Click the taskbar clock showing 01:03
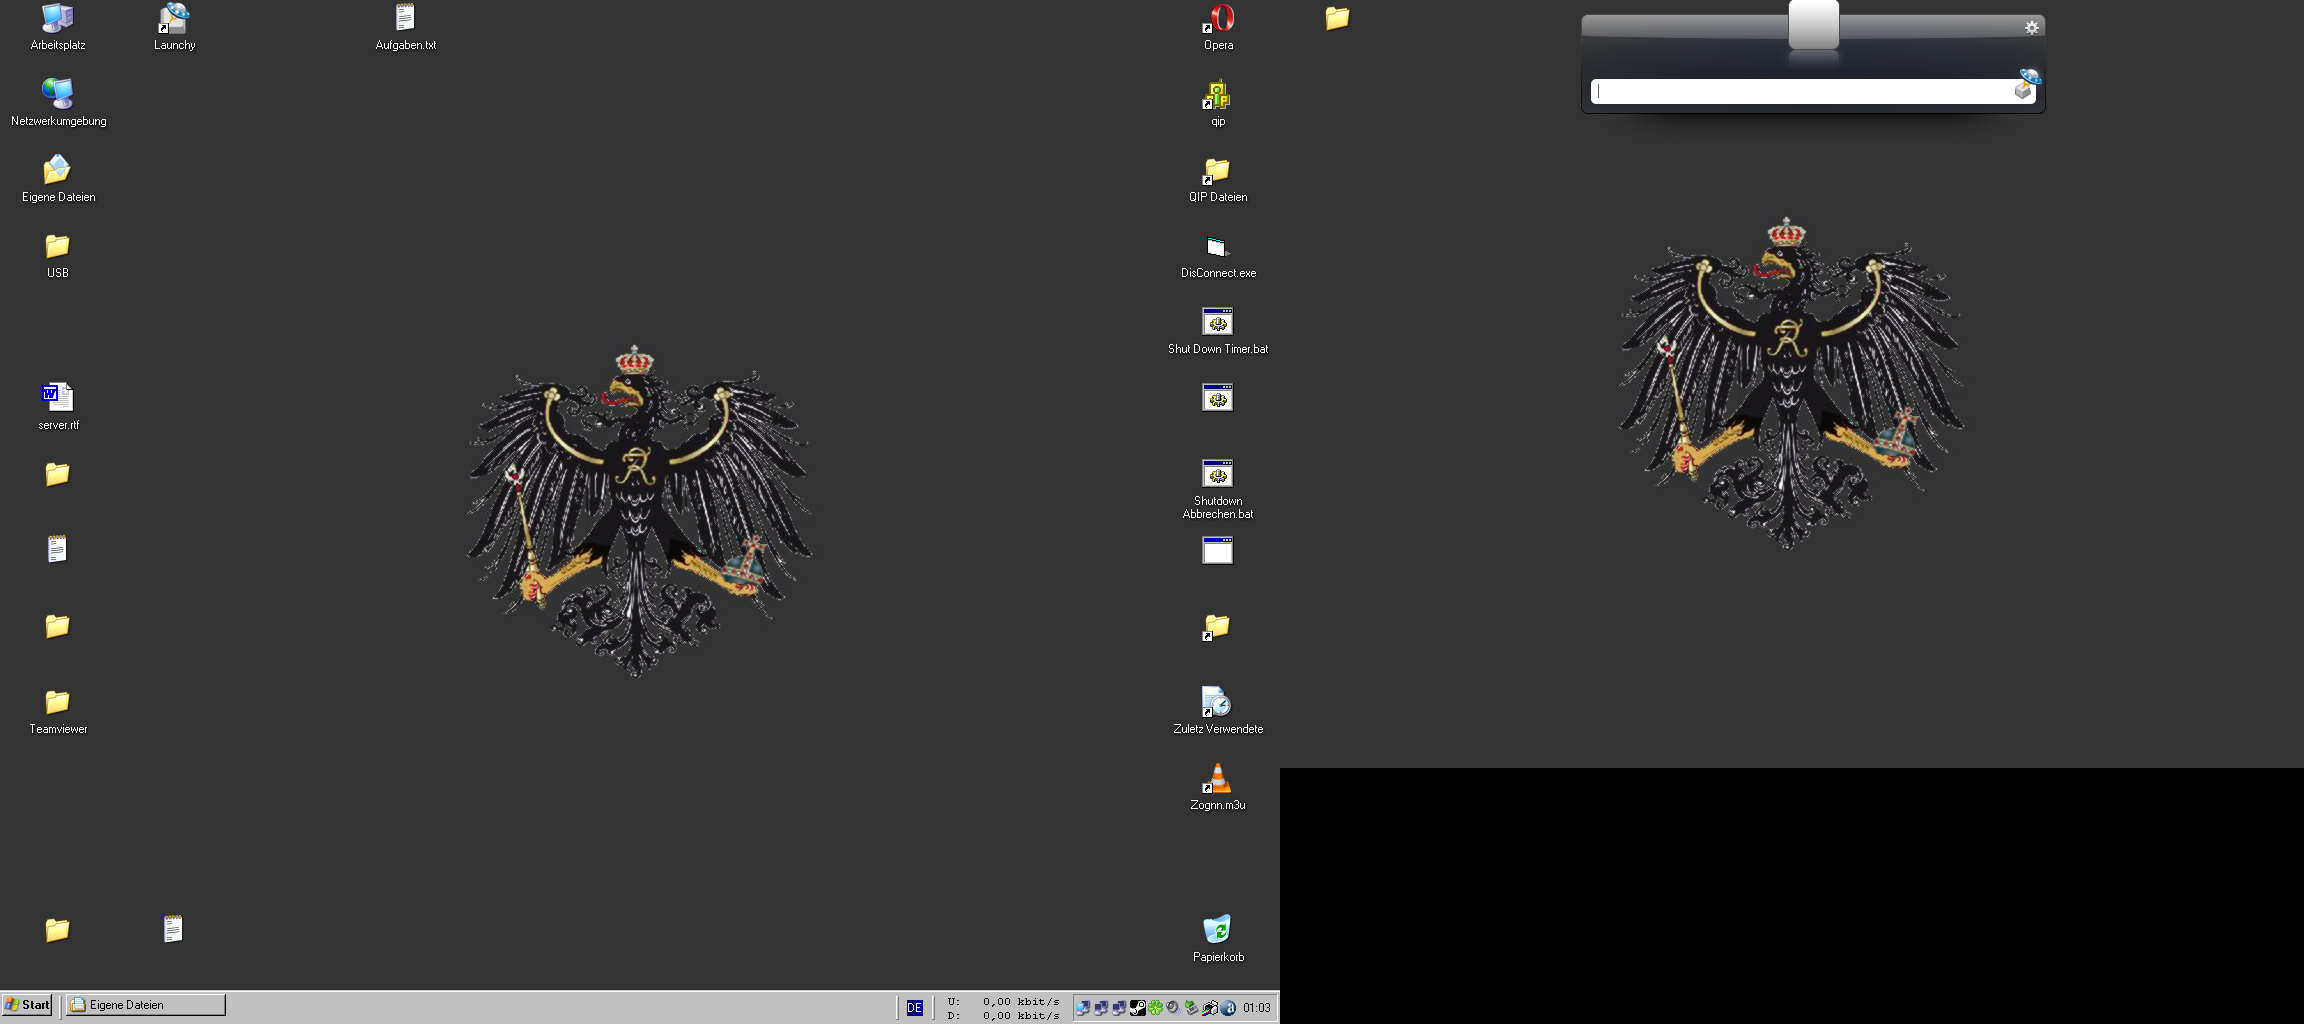 tap(1256, 1008)
